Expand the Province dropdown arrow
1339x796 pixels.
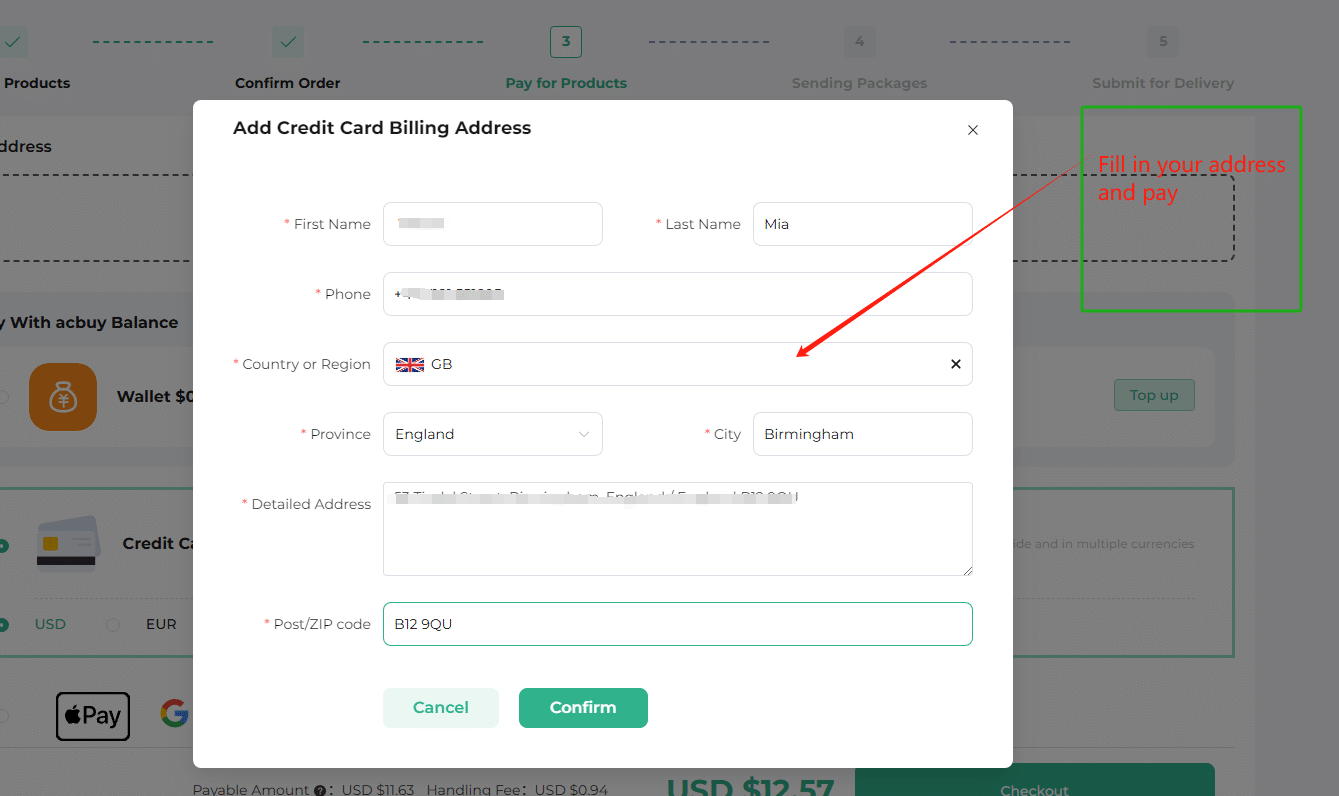[x=584, y=434]
